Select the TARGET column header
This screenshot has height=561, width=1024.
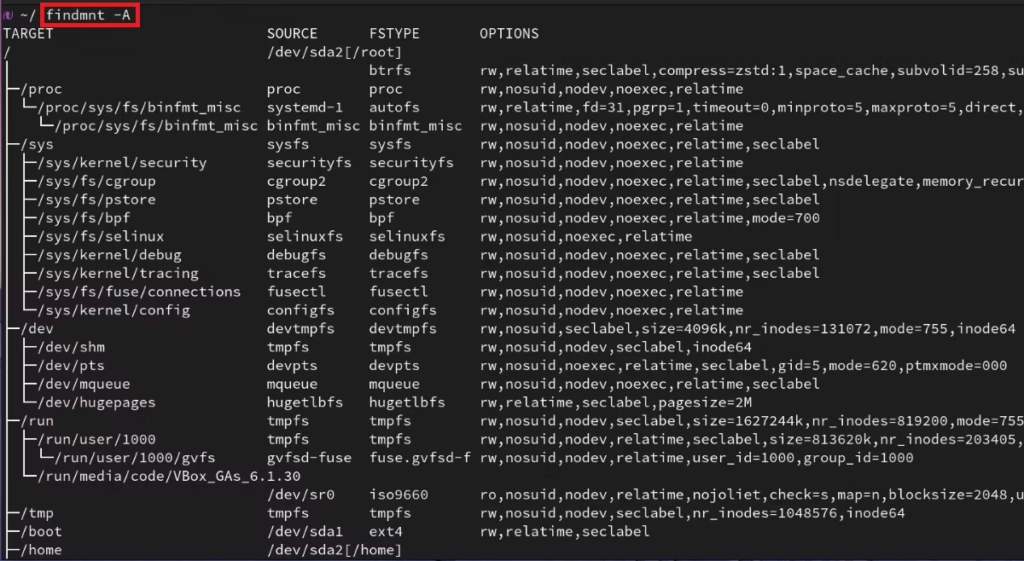[x=28, y=33]
